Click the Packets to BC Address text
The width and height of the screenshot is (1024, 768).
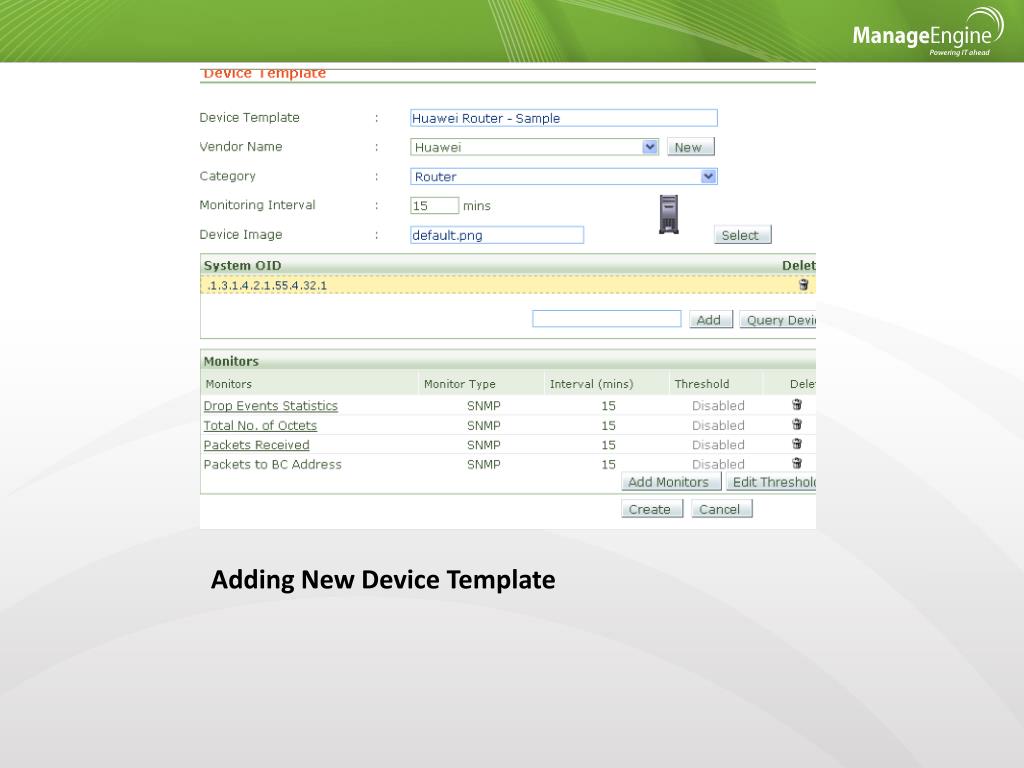tap(272, 464)
